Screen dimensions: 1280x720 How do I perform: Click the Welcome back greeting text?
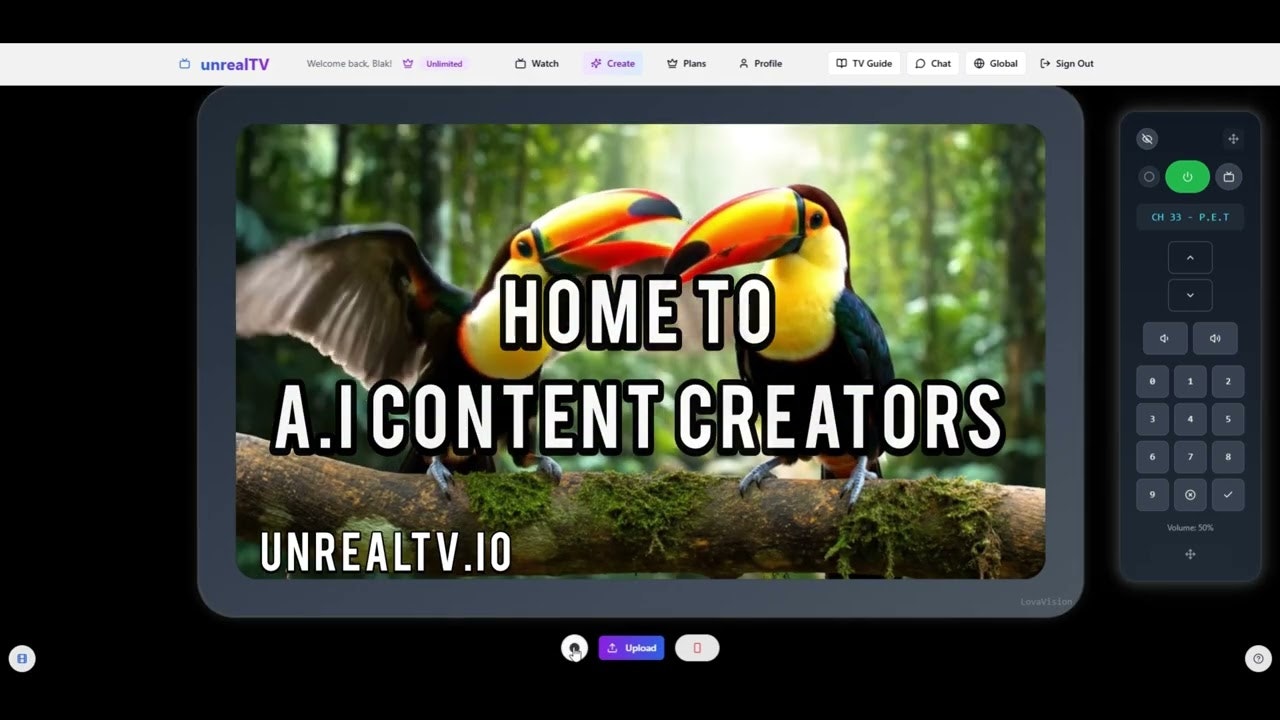[x=349, y=64]
